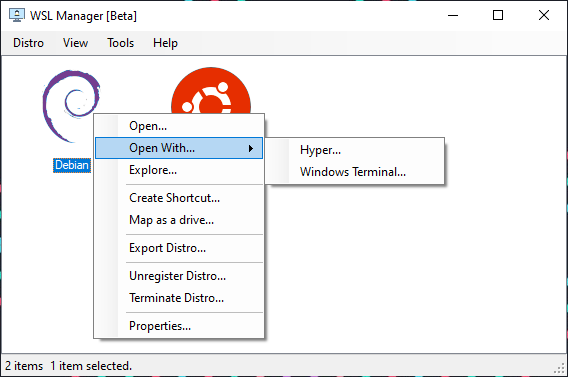
Task: Open the Distro menu
Action: [x=28, y=43]
